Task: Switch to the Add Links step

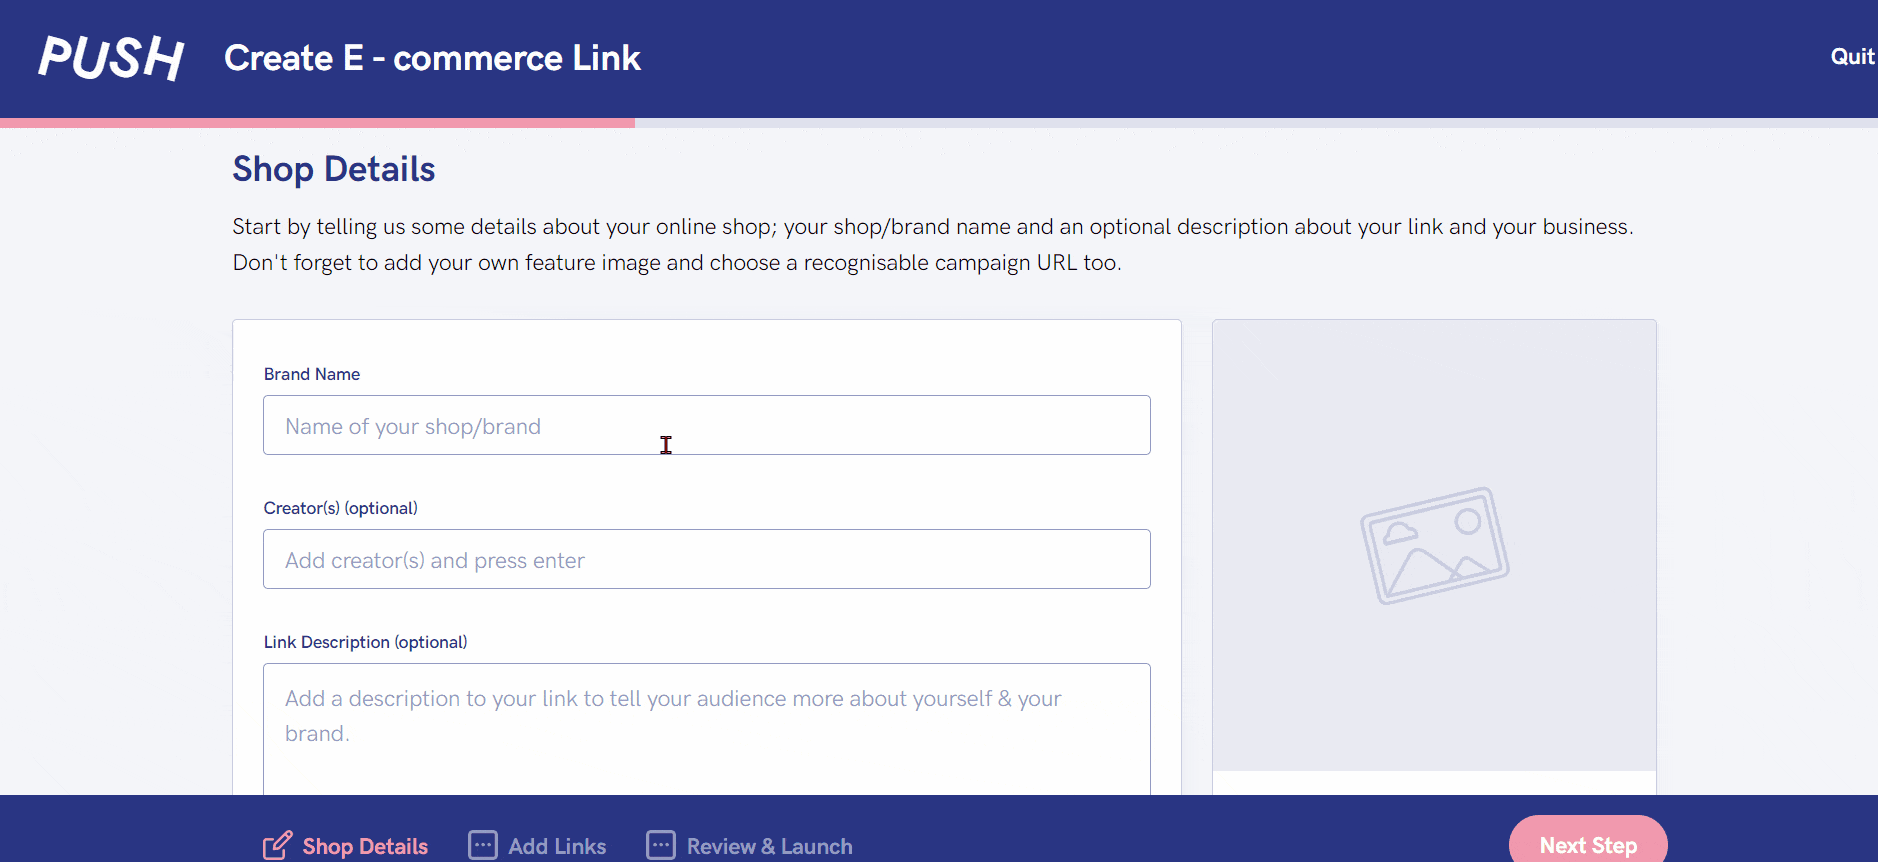Action: (538, 846)
